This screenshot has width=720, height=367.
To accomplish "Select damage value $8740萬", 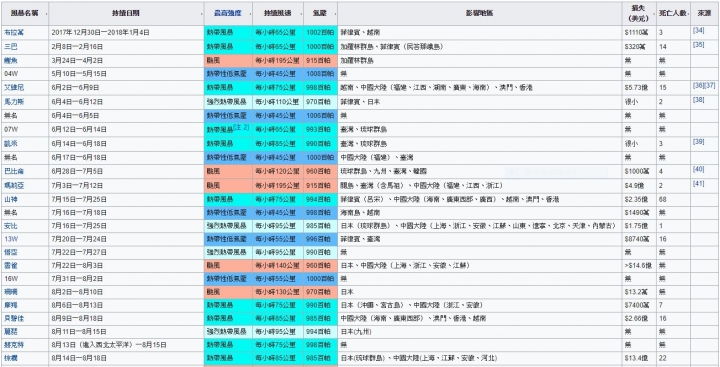I will click(637, 239).
